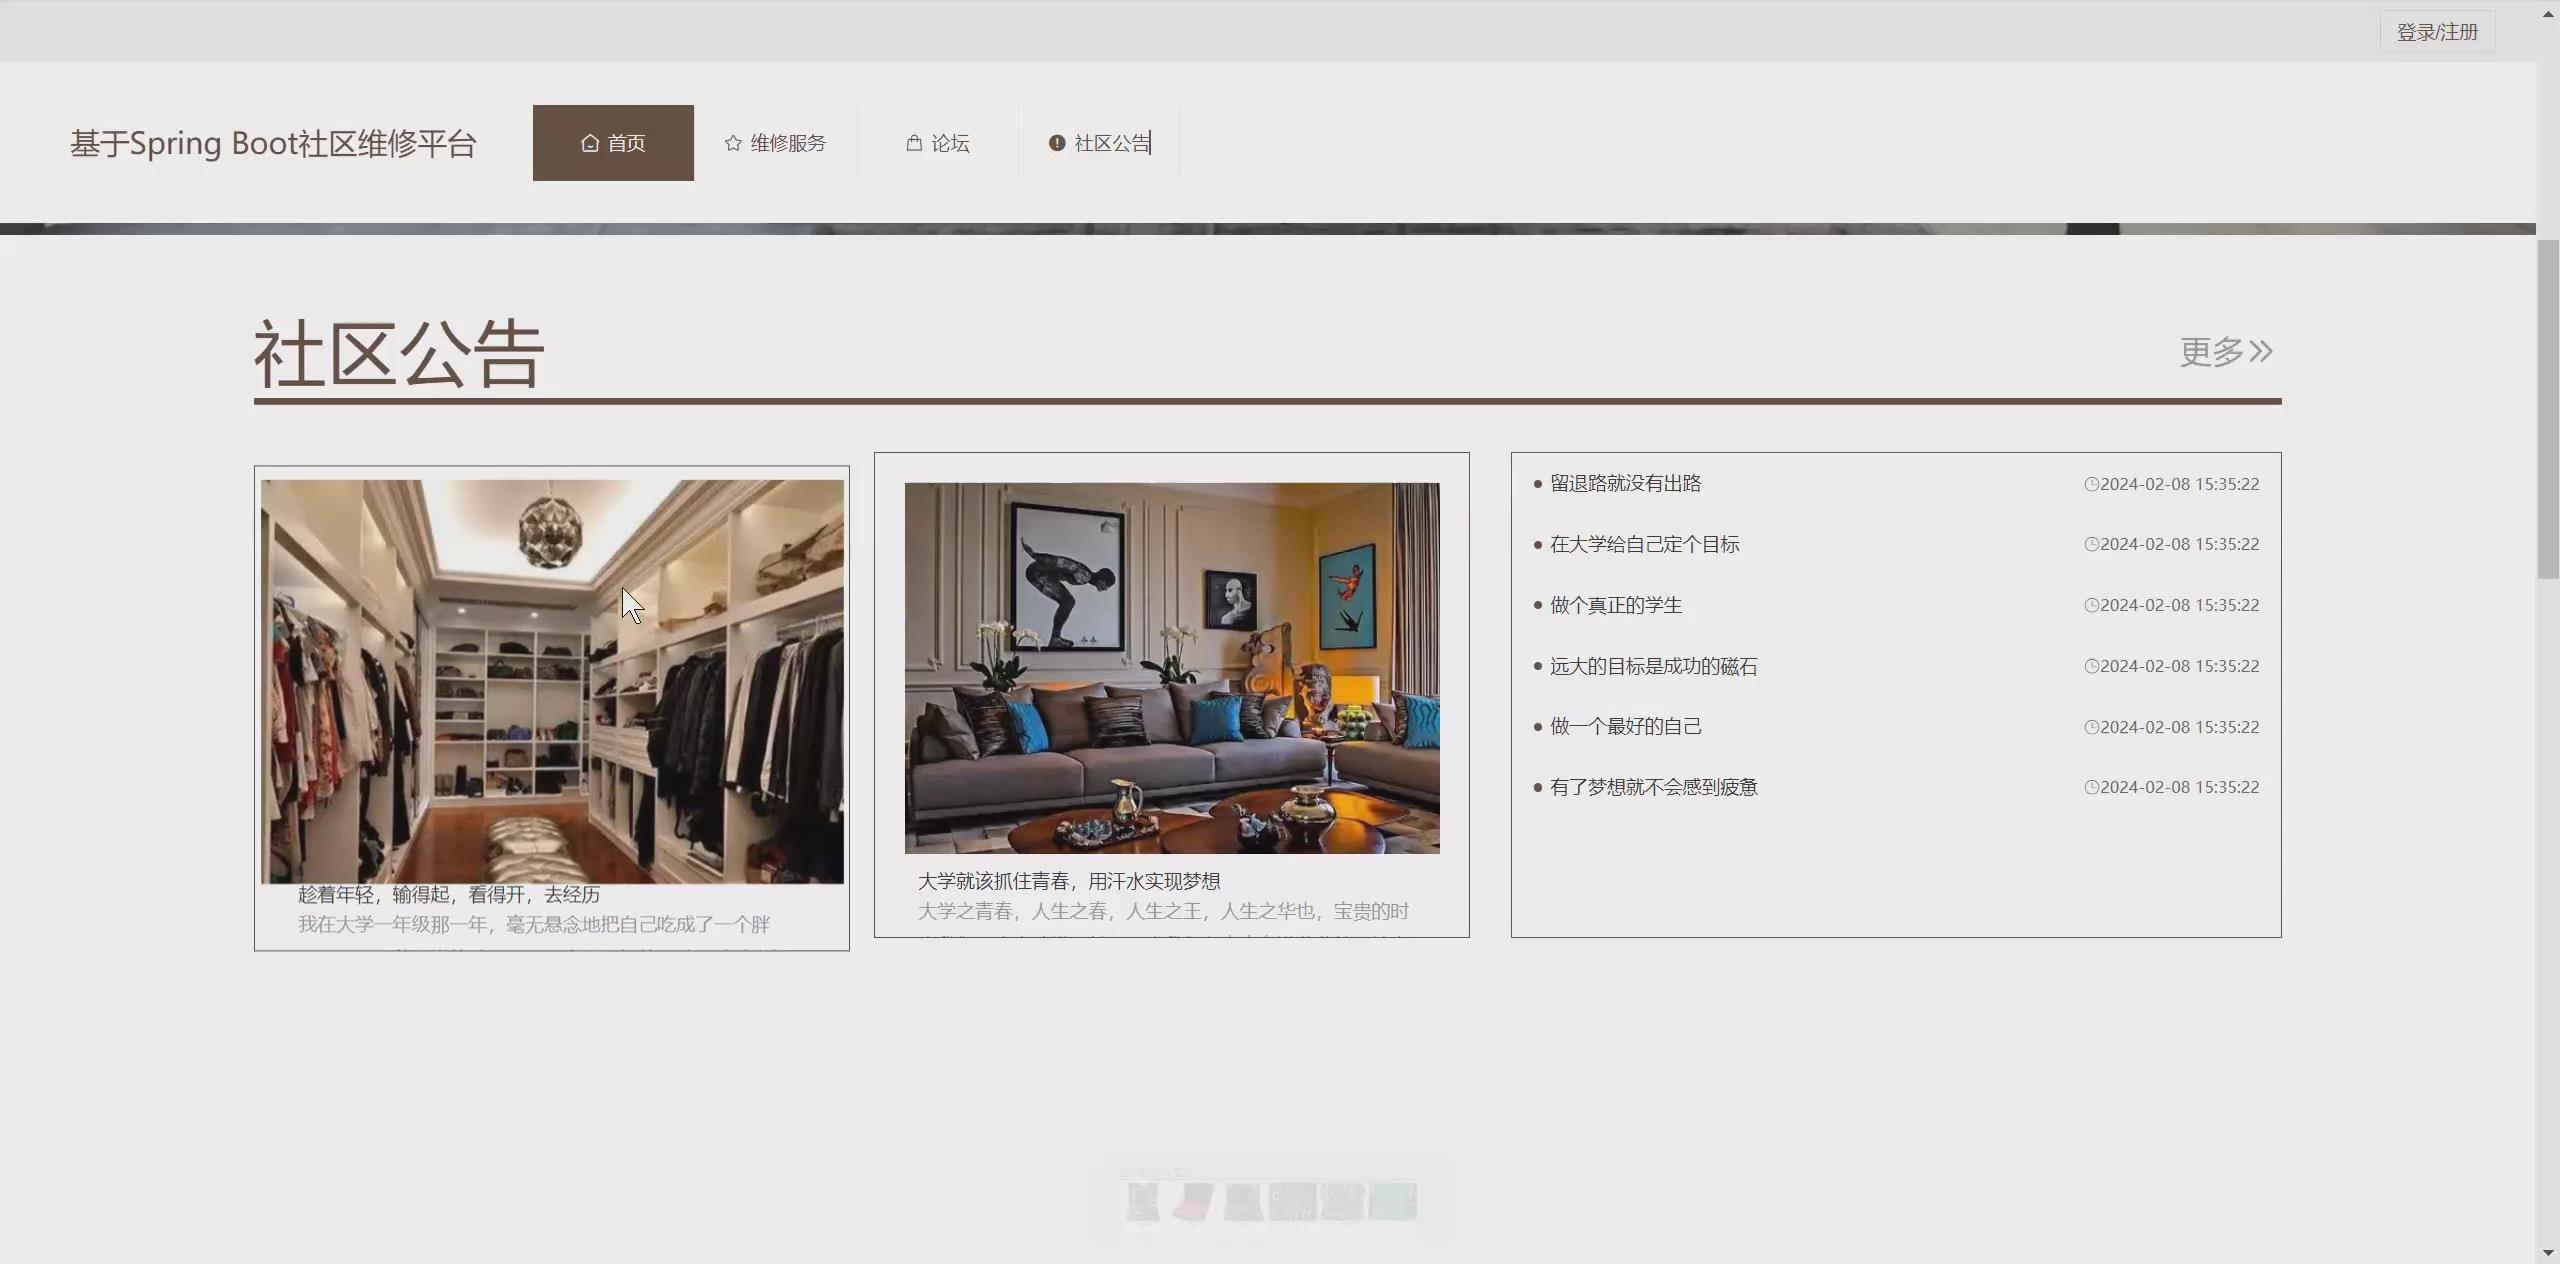Screen dimensions: 2560x1264
Task: Click the star icon beside 维修服务
Action: click(x=733, y=143)
